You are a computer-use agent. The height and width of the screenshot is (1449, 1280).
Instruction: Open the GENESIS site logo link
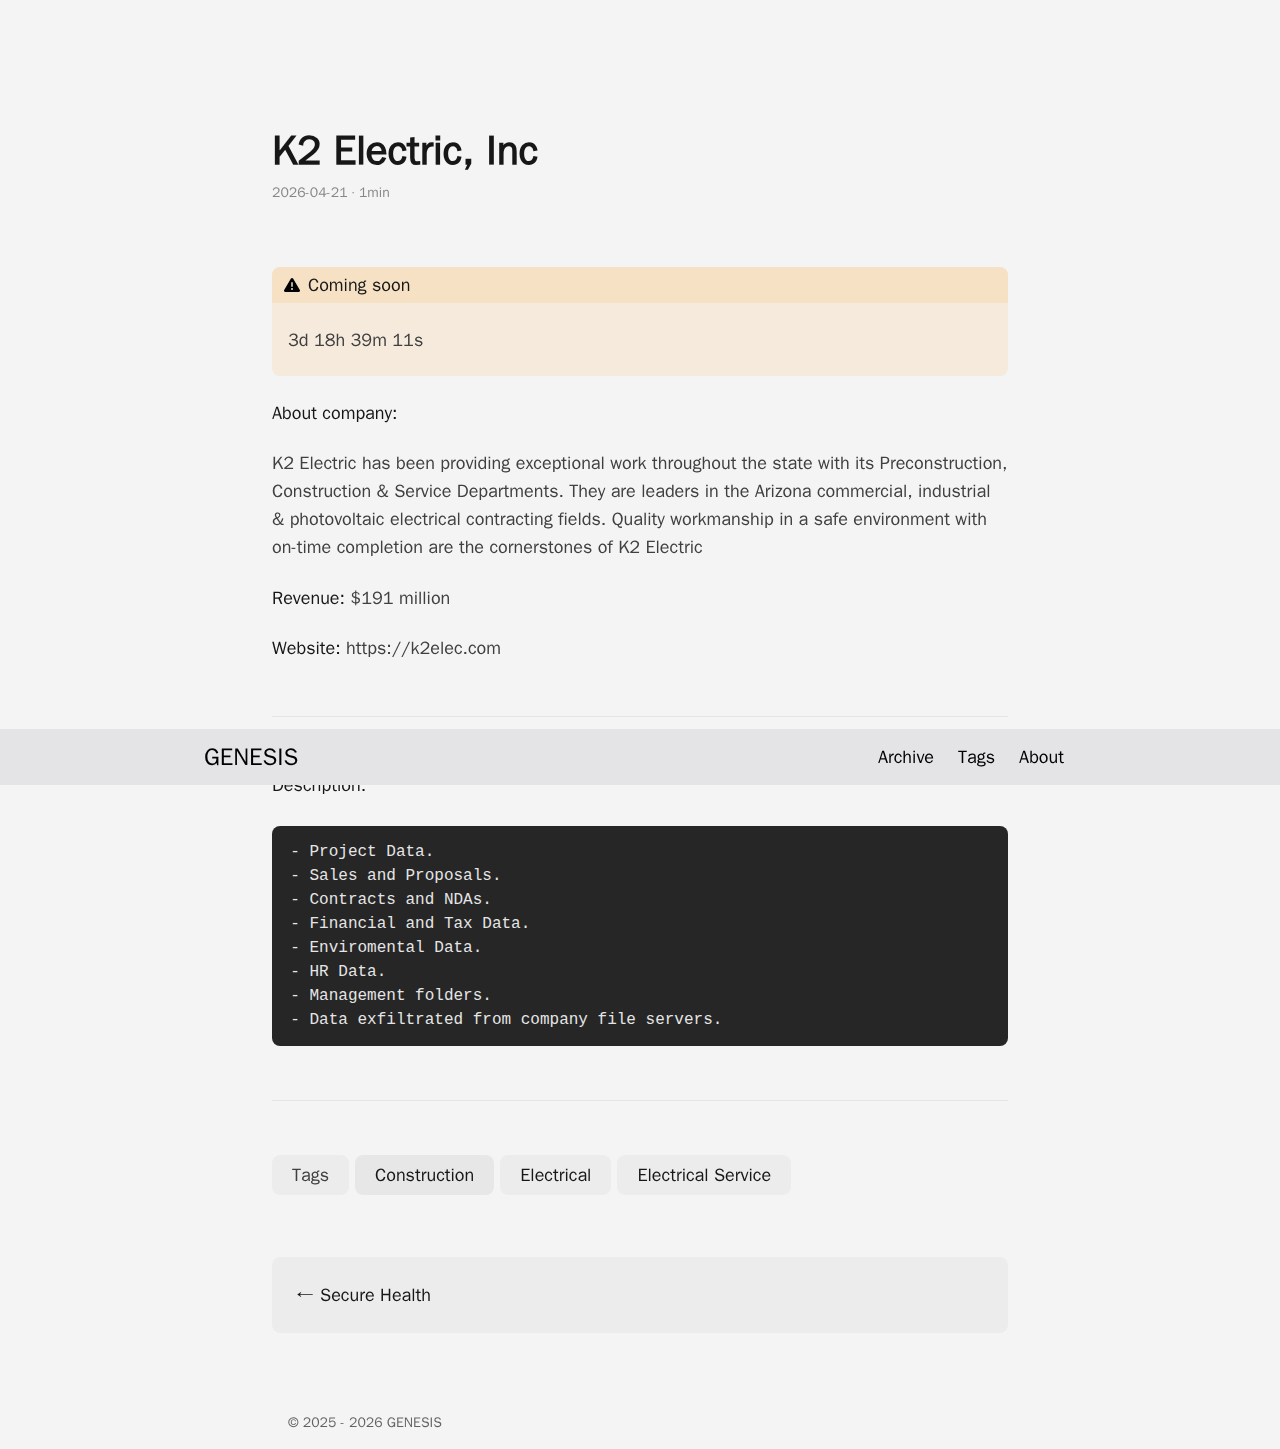(251, 757)
